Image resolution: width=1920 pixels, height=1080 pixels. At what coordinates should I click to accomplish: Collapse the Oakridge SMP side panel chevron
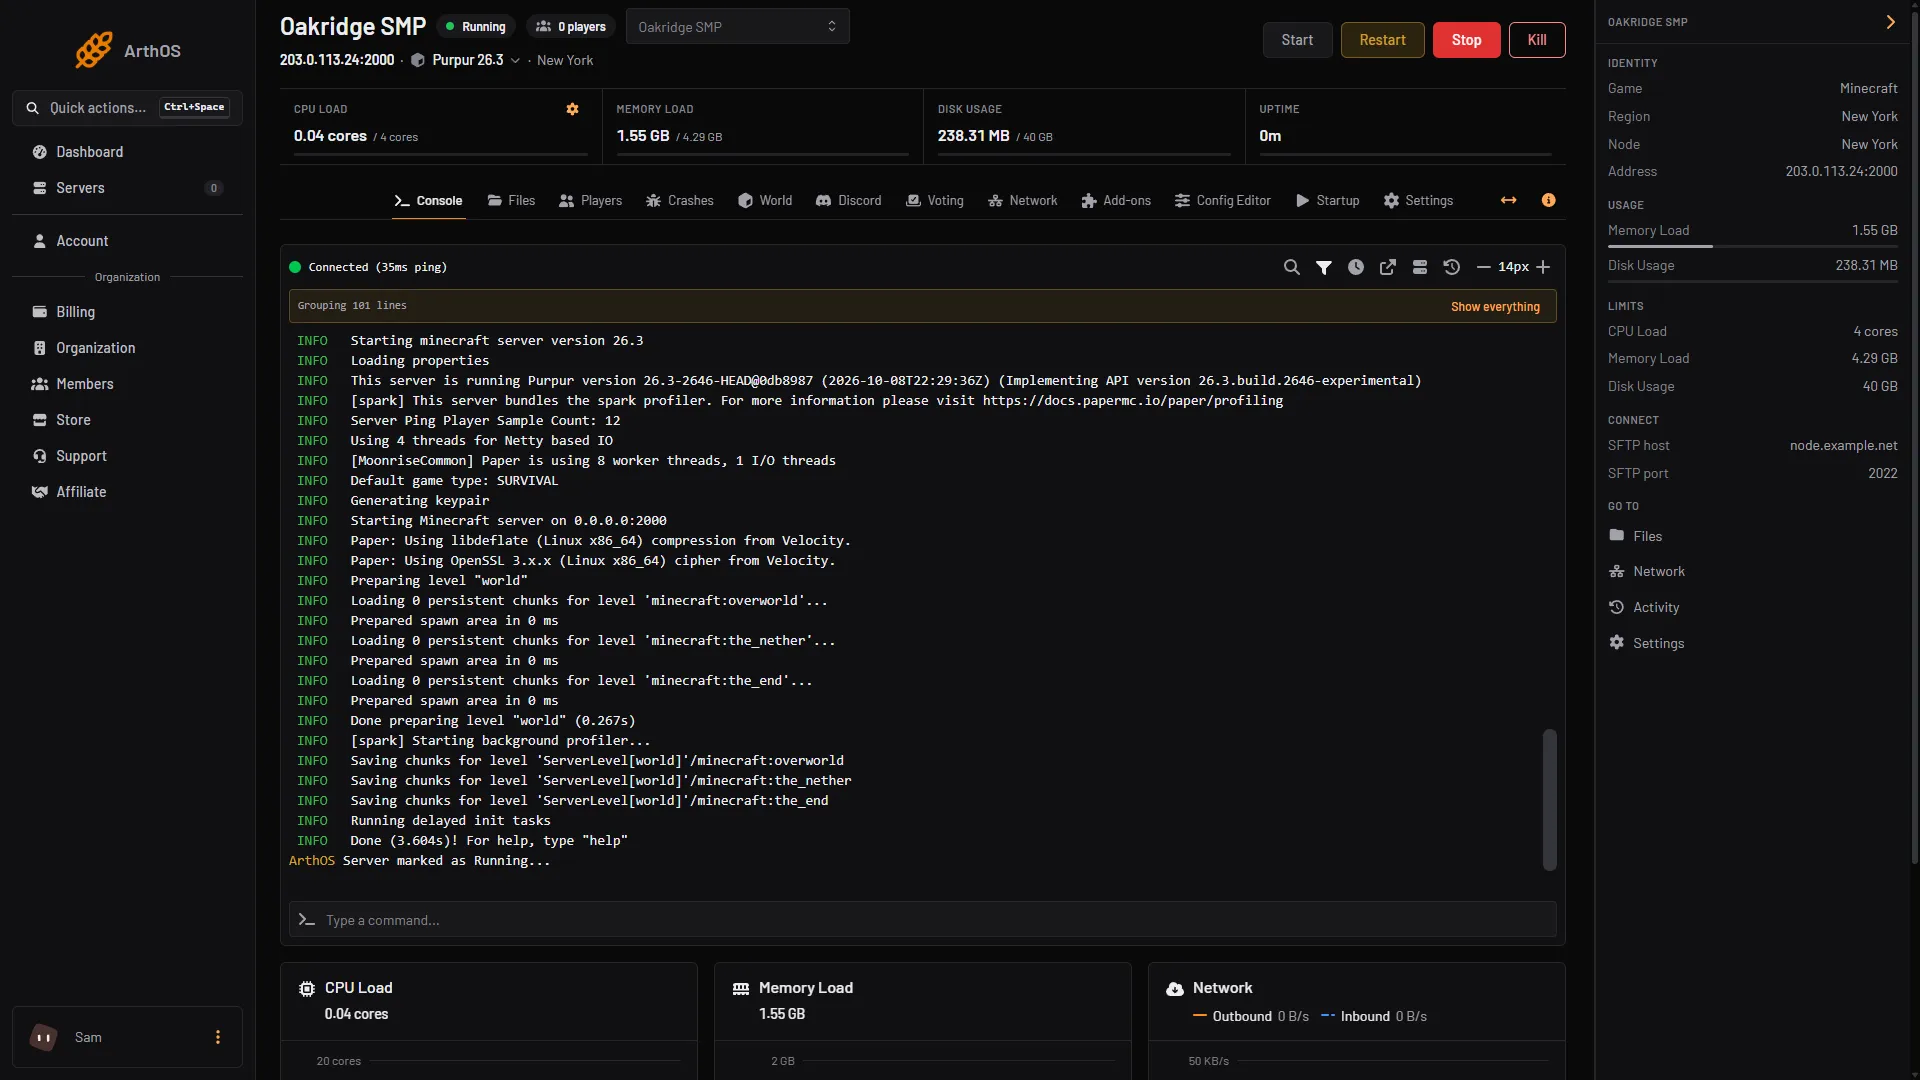(1890, 22)
